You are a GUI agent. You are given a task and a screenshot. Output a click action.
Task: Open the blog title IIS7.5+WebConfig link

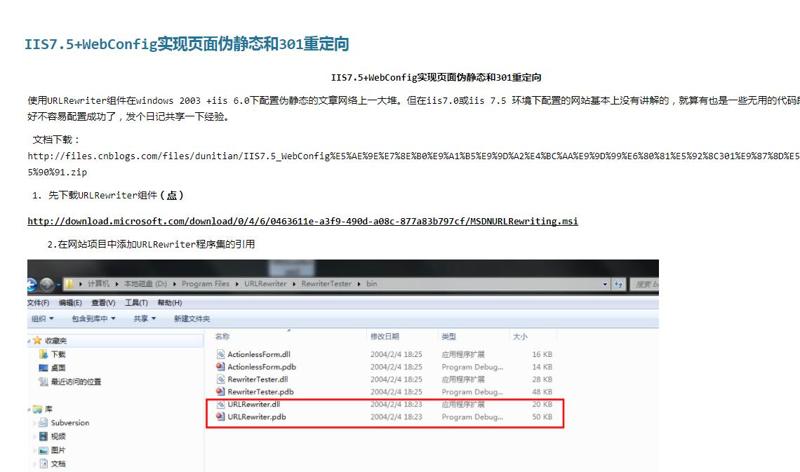point(187,44)
